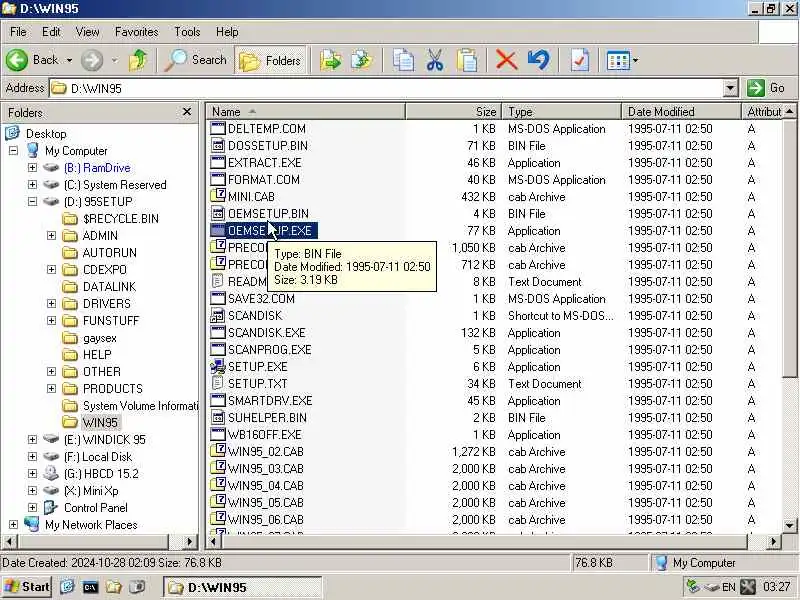The height and width of the screenshot is (600, 800).
Task: Select the PRODUCTS folder in tree
Action: [113, 389]
